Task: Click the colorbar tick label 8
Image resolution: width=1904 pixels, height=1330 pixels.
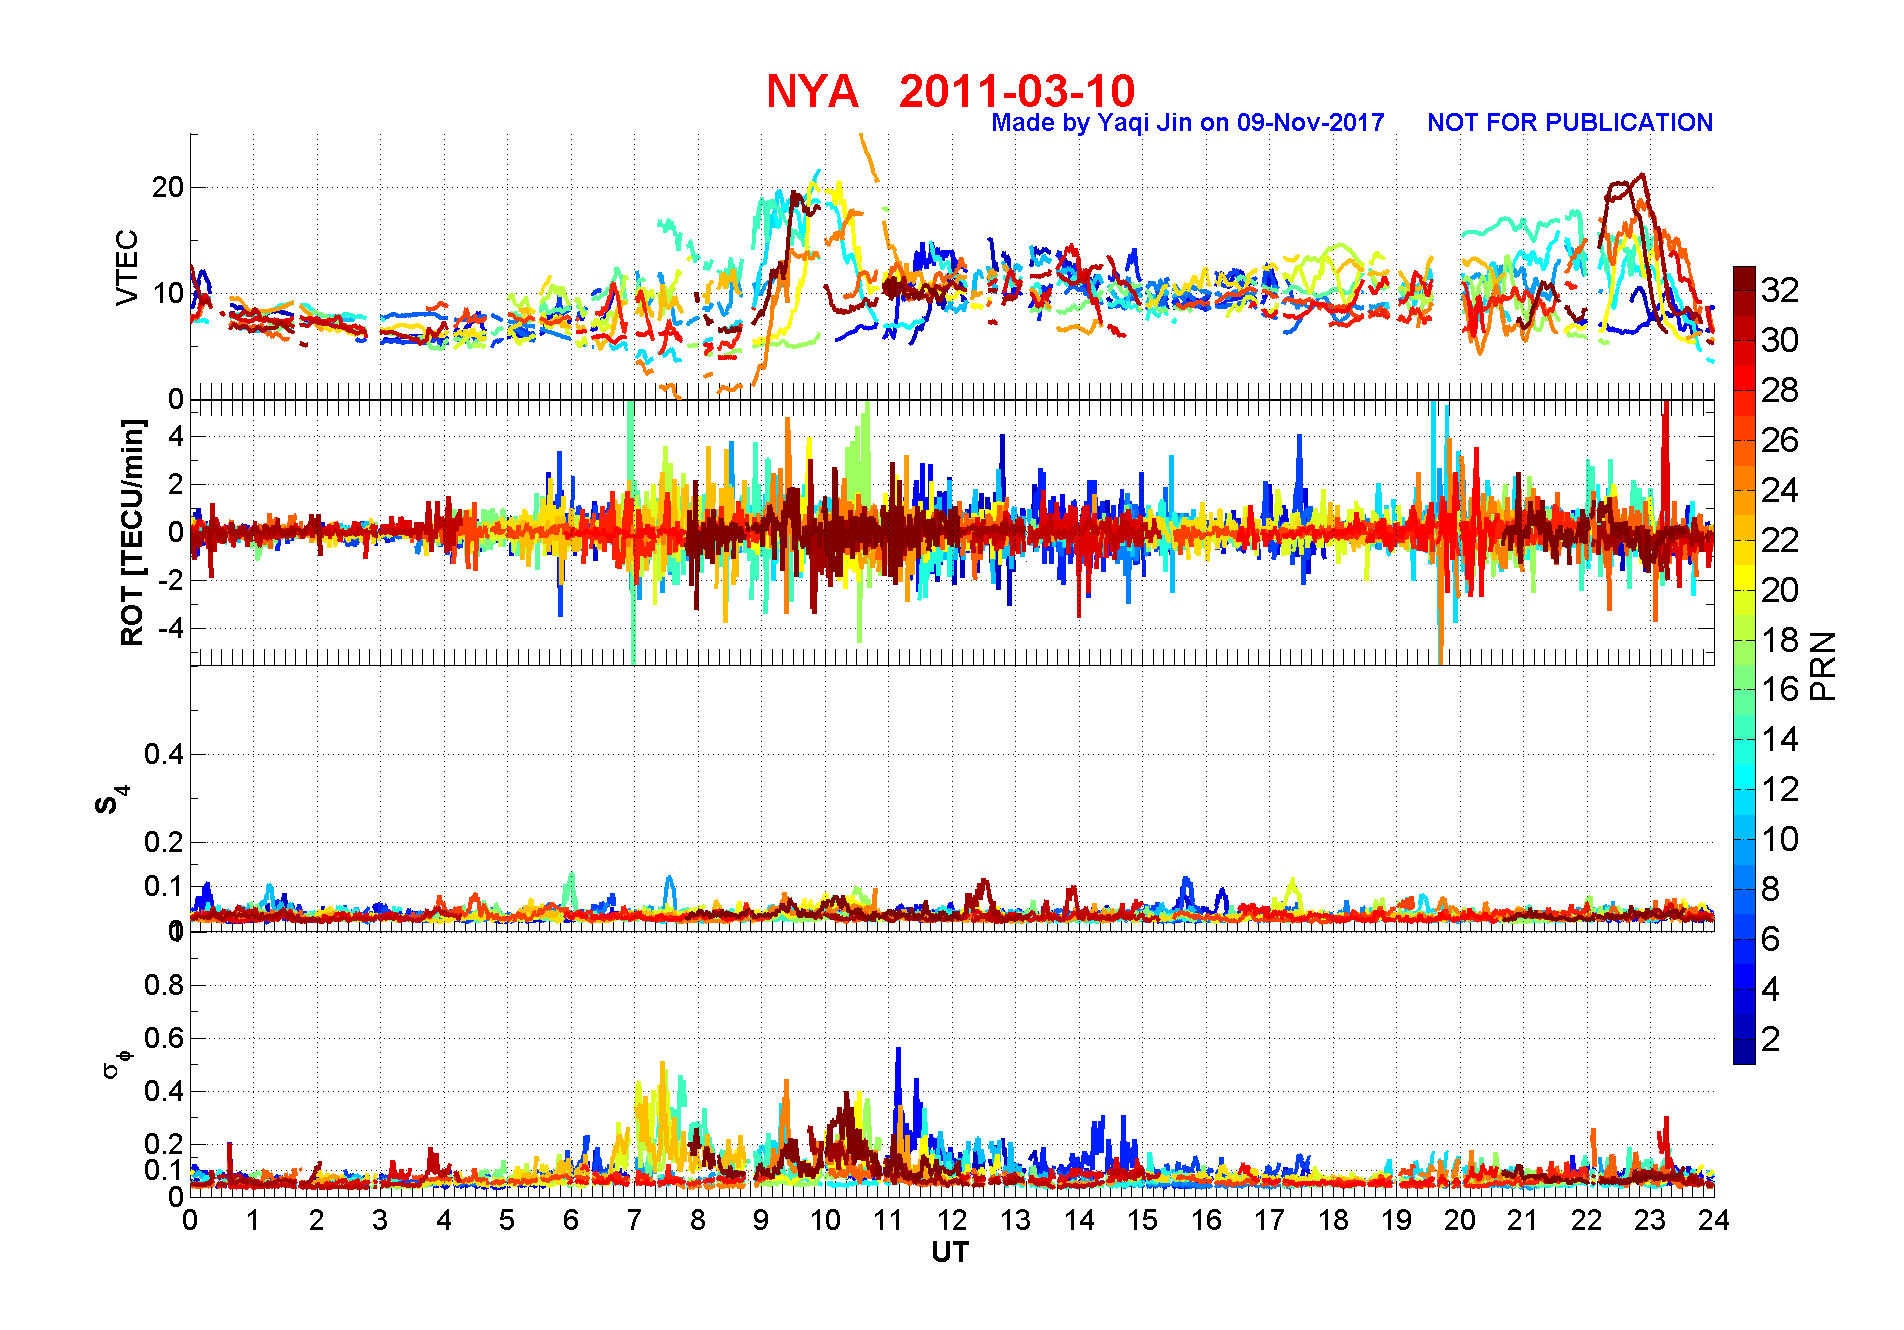Action: point(1771,889)
